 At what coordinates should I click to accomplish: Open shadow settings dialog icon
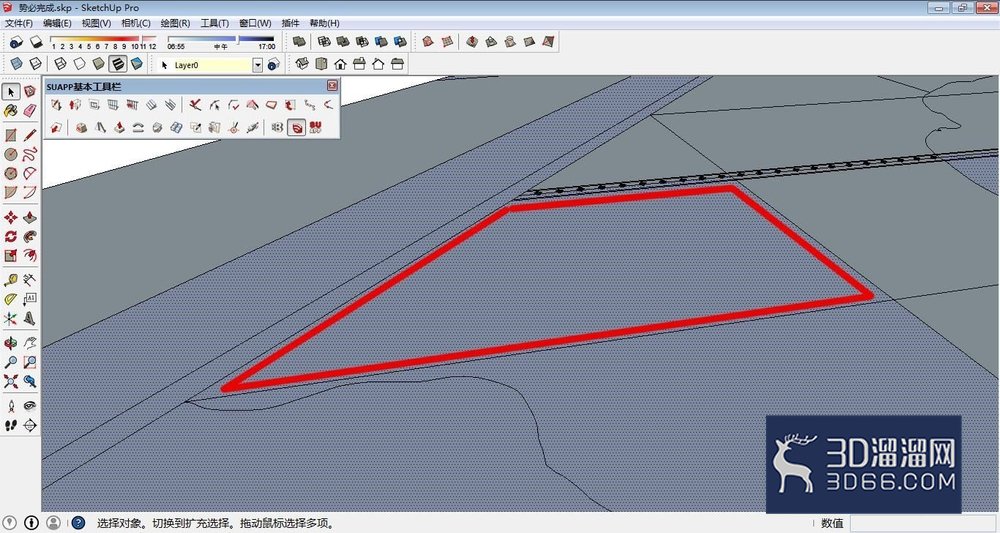17,42
